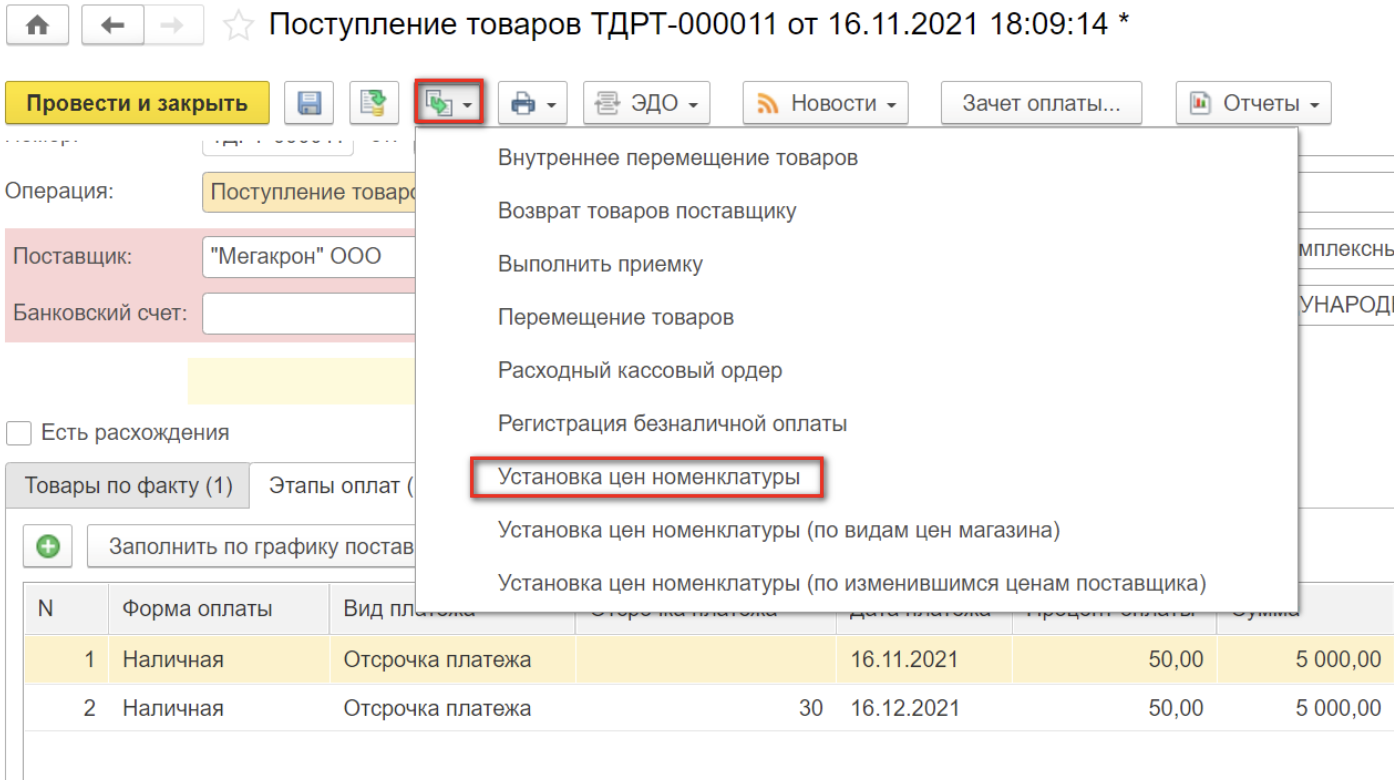Open the Новости dropdown
Screen dimensions: 1394x780
tap(825, 103)
